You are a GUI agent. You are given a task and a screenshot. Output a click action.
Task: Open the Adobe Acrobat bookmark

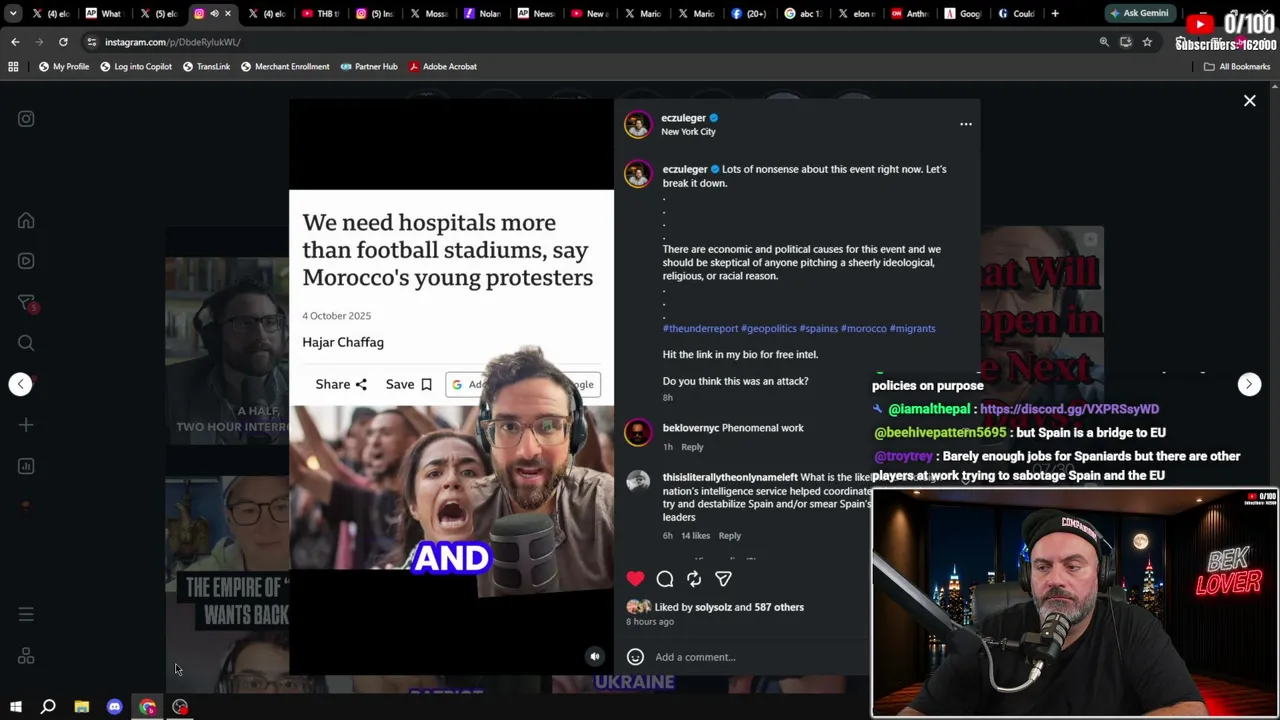tap(443, 67)
